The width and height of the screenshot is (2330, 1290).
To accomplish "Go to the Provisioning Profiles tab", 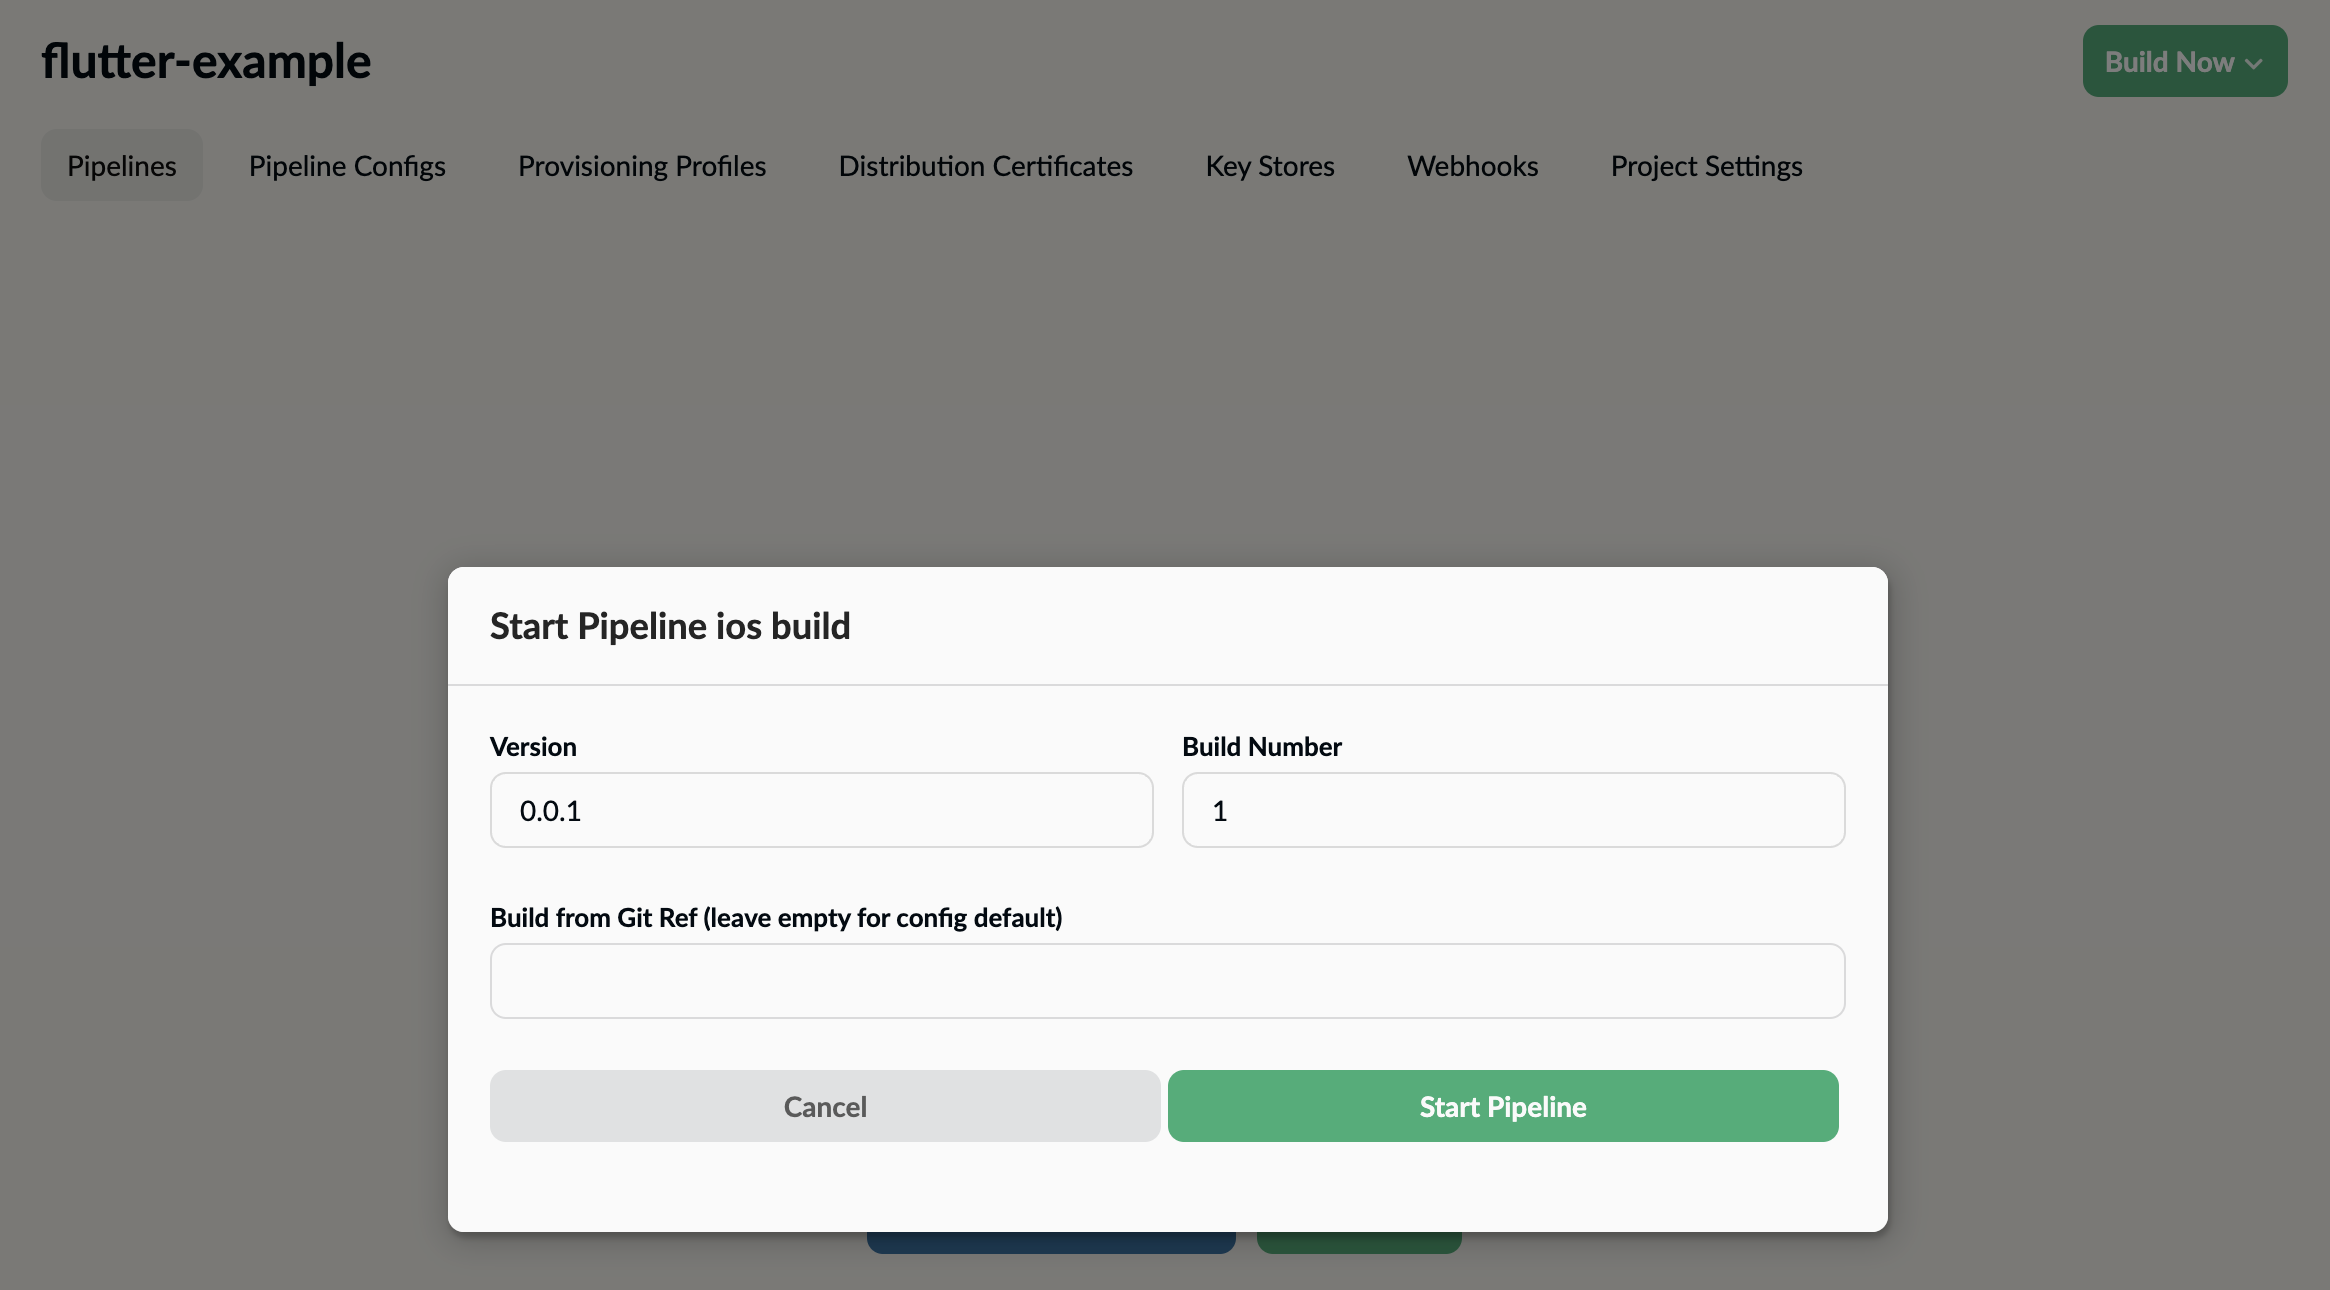I will 641,166.
